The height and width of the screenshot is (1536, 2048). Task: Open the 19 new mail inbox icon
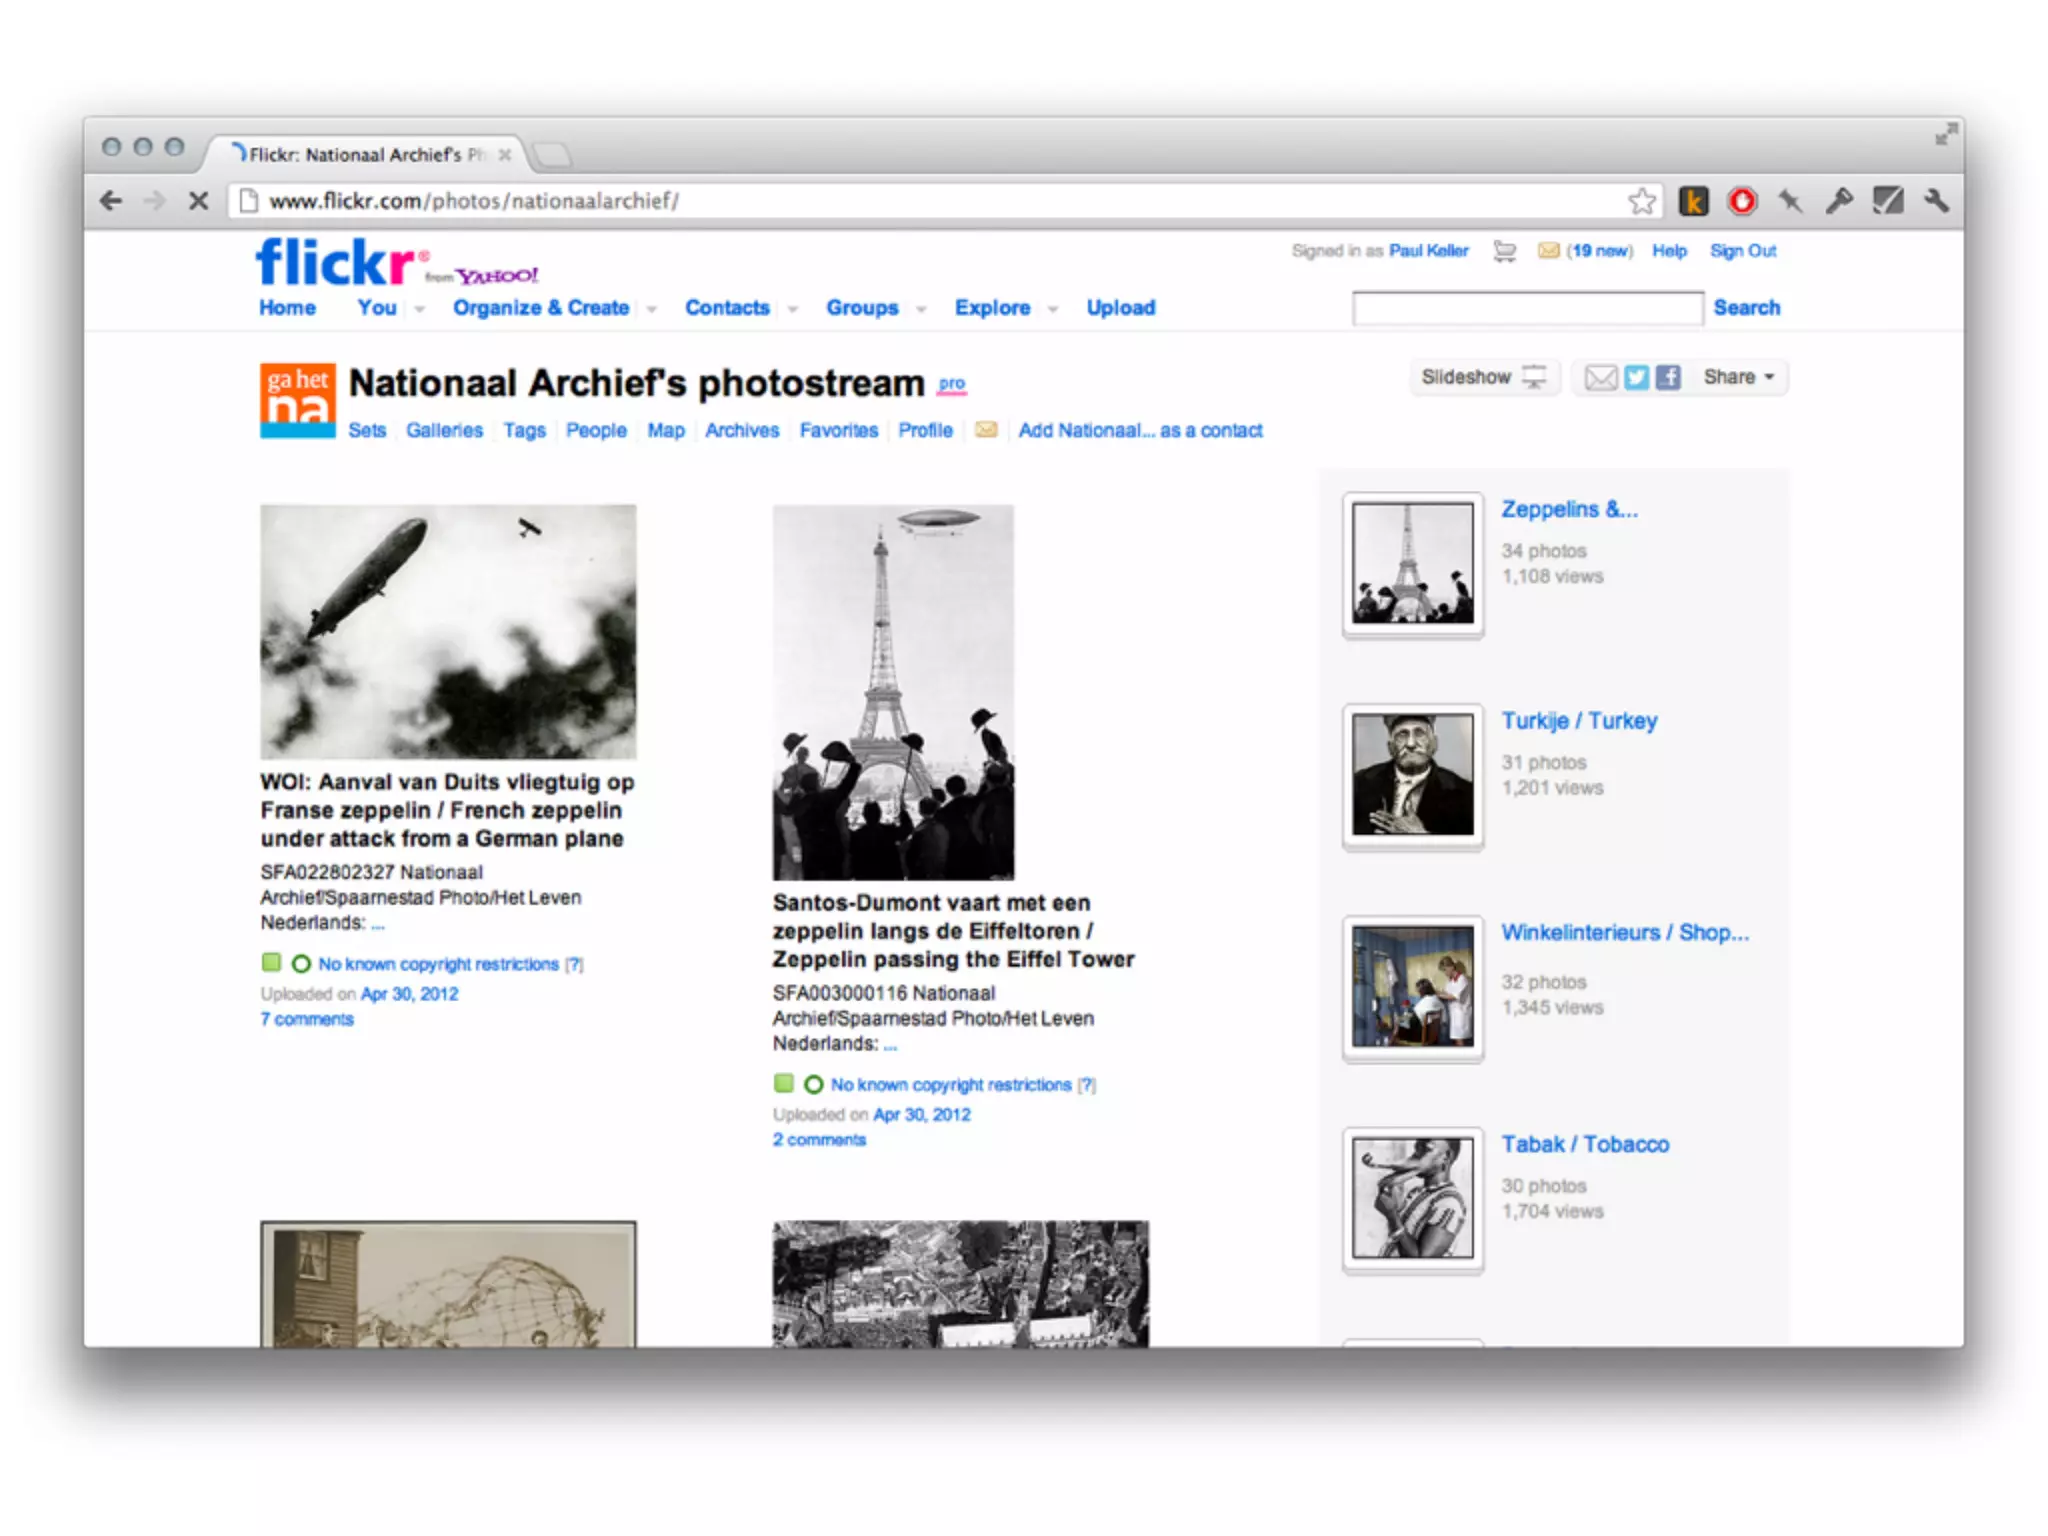[x=1548, y=251]
